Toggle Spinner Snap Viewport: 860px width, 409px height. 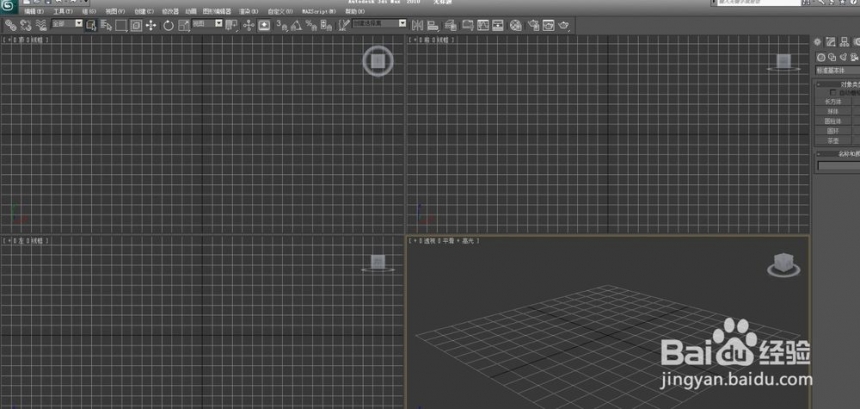click(326, 25)
